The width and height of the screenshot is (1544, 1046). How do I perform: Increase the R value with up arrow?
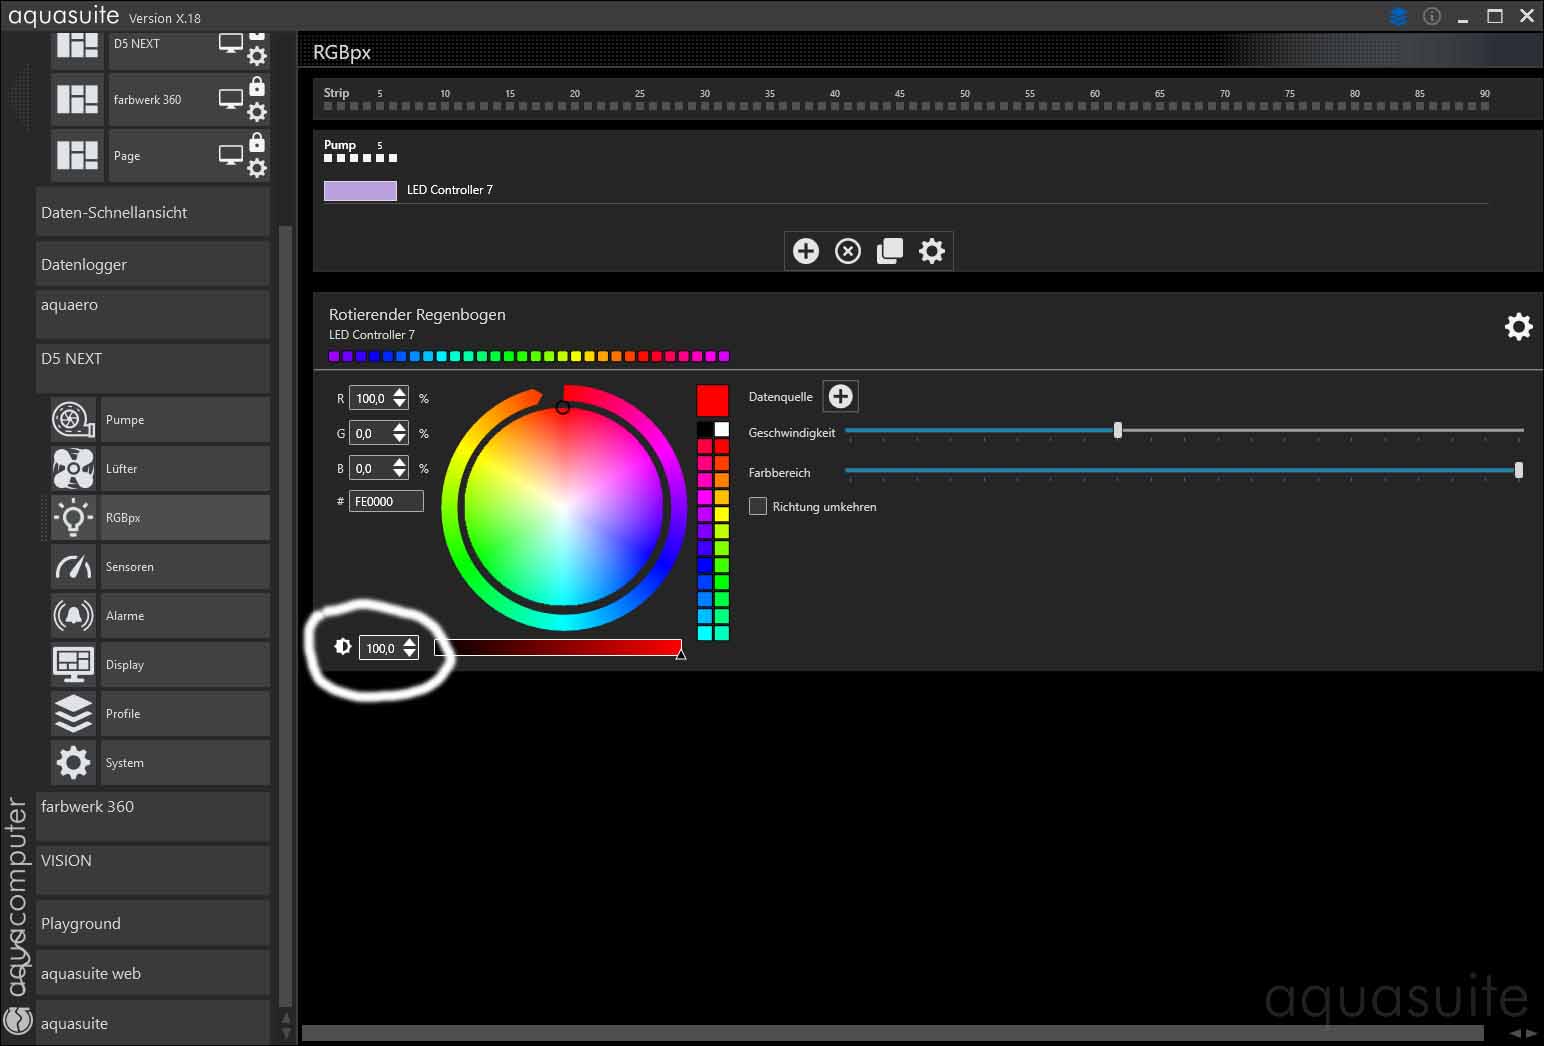pyautogui.click(x=400, y=392)
